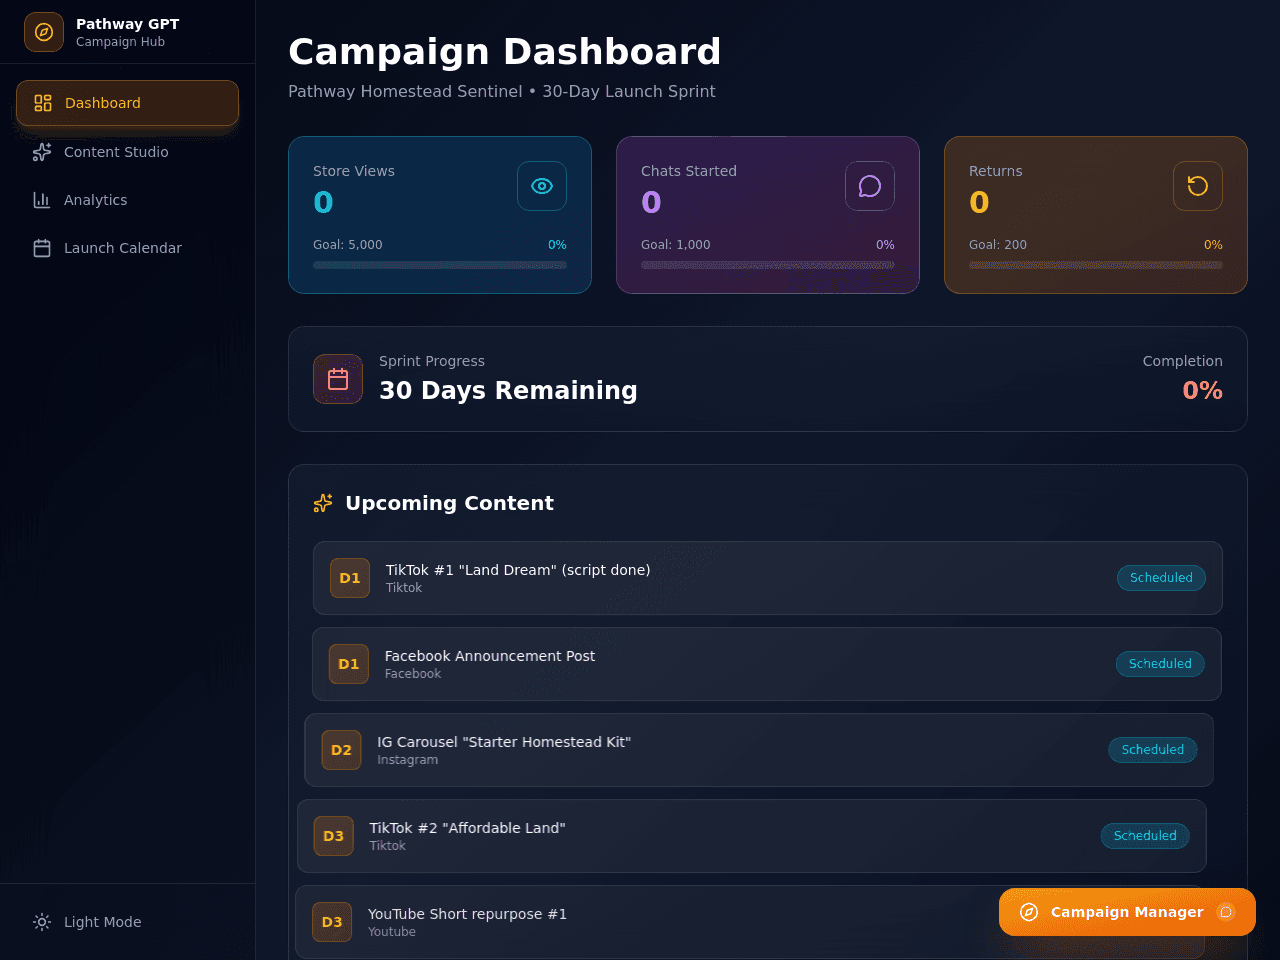This screenshot has width=1280, height=960.
Task: Click the calendar icon beside Sprint Progress
Action: point(338,379)
